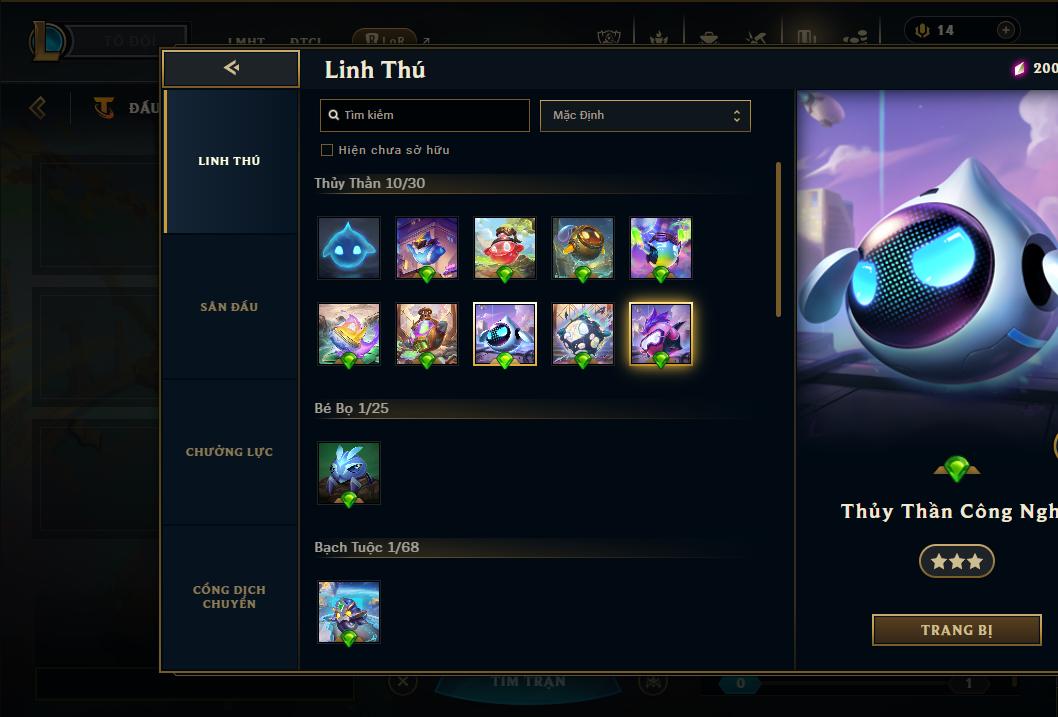Select the Bé Bọ little legend icon
This screenshot has width=1058, height=717.
tap(349, 473)
